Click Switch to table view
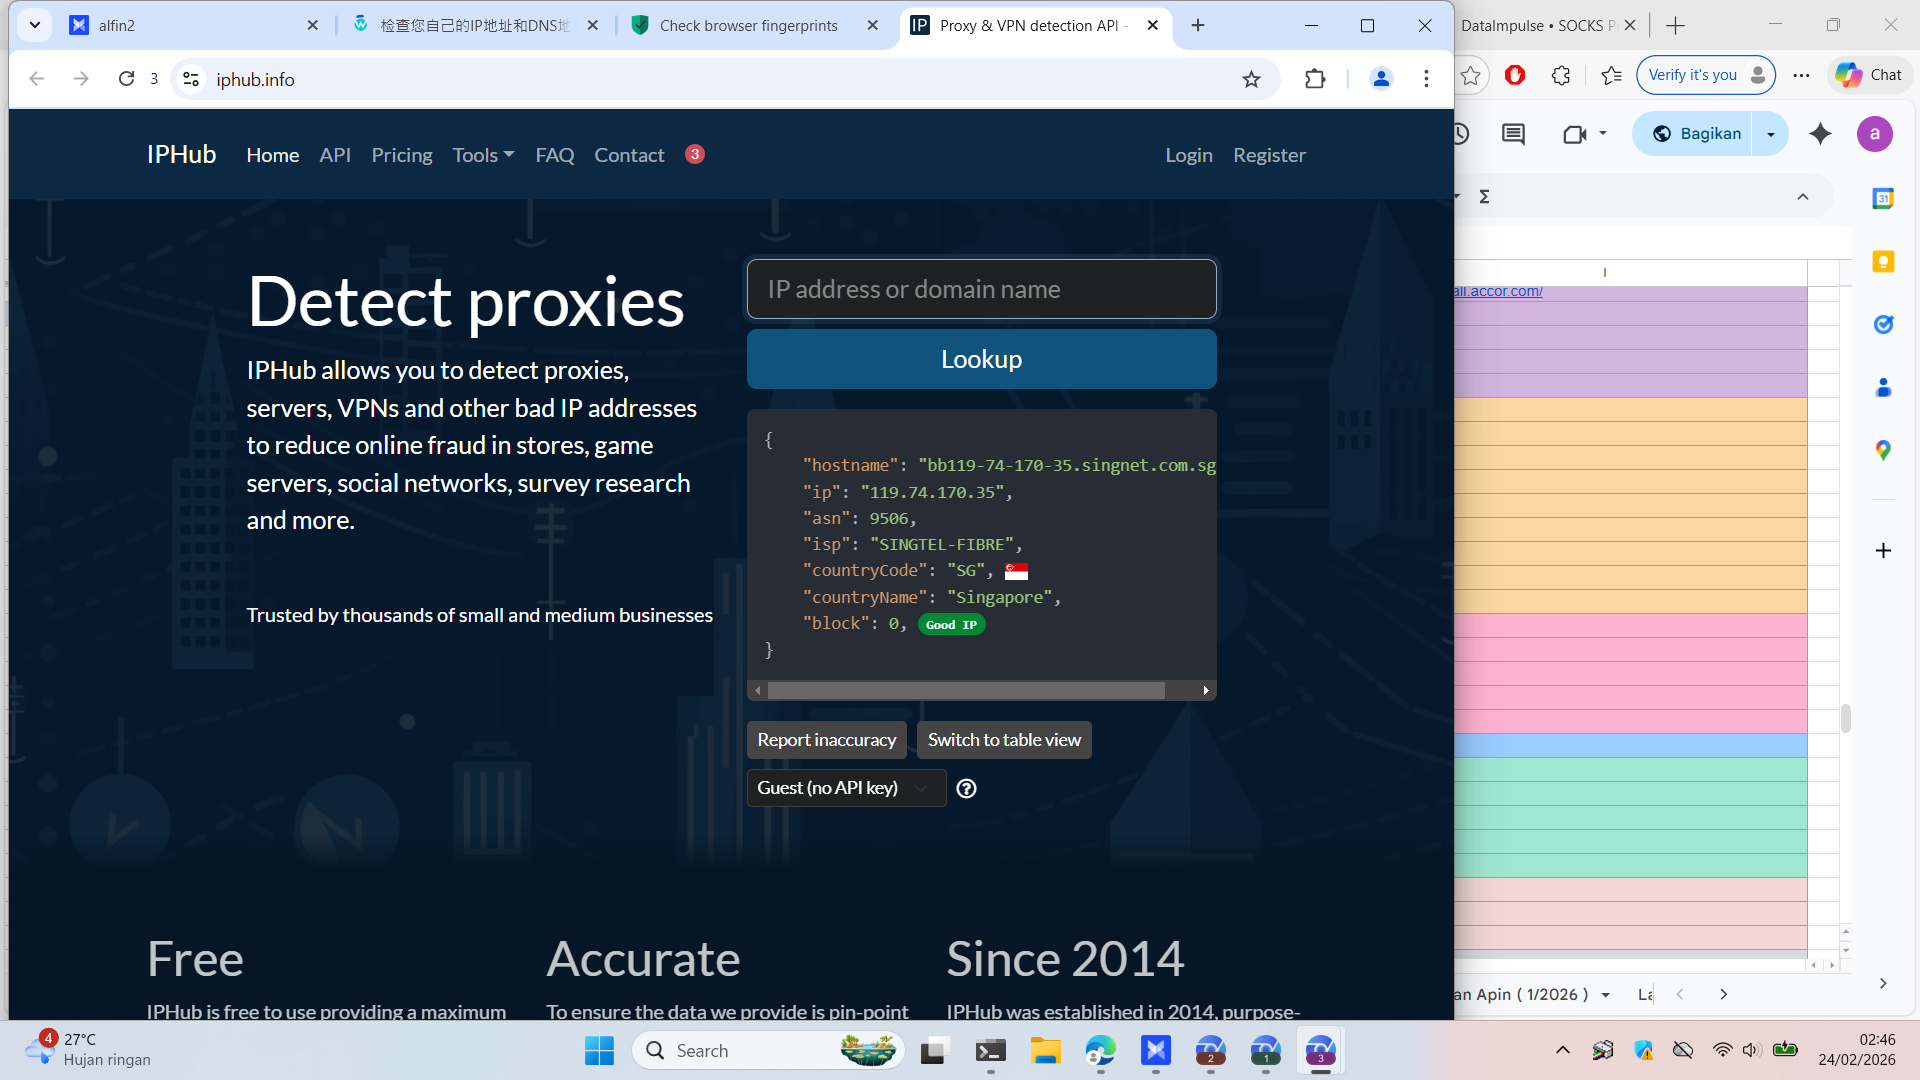 [x=1004, y=740]
